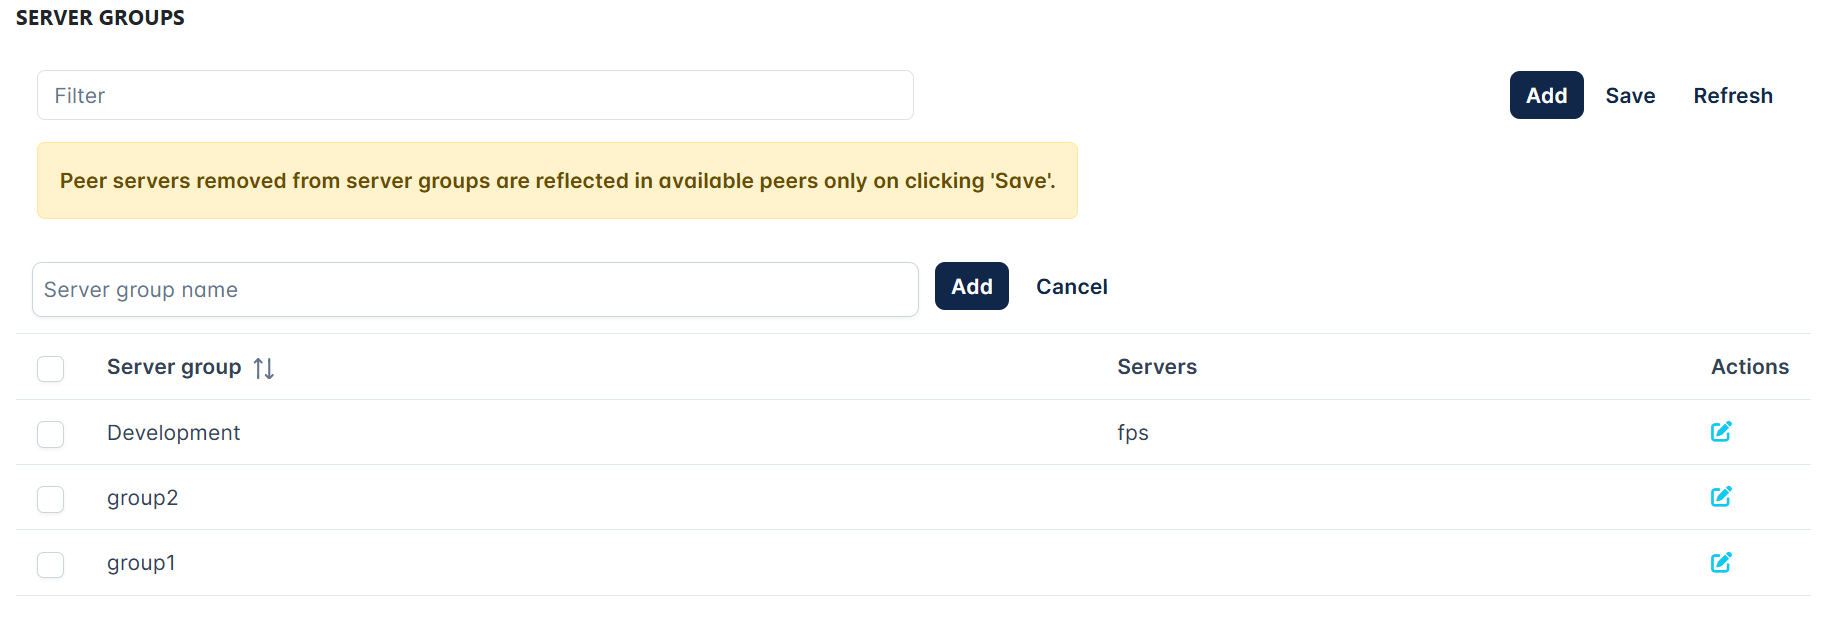
Task: Select the group2 row checkbox
Action: (x=50, y=499)
